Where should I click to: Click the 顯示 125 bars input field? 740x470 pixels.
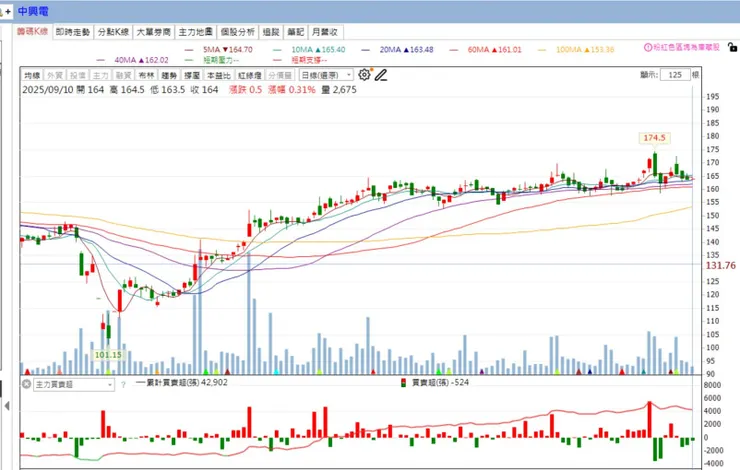point(675,75)
